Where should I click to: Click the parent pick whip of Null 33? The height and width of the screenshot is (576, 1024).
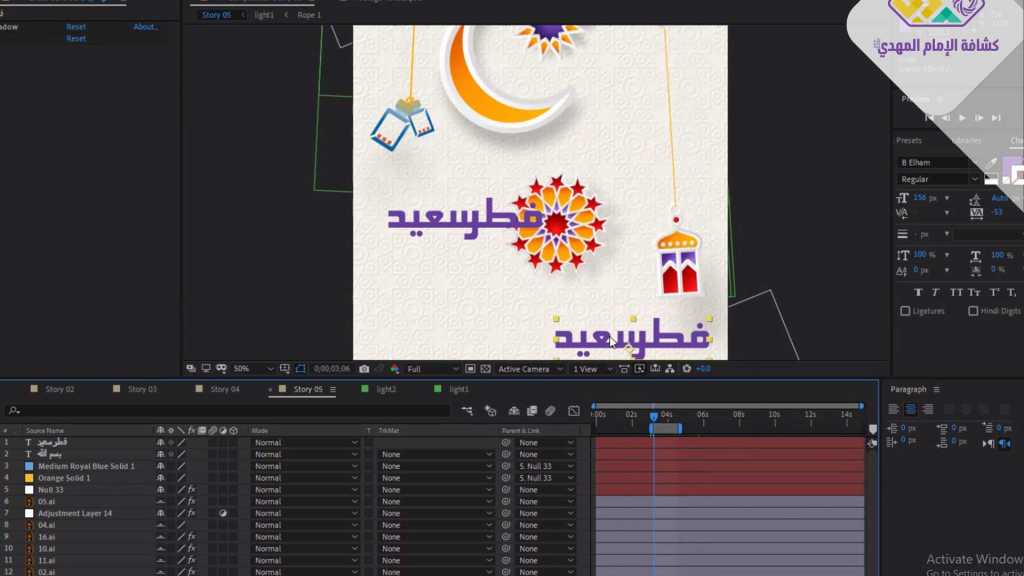click(506, 490)
